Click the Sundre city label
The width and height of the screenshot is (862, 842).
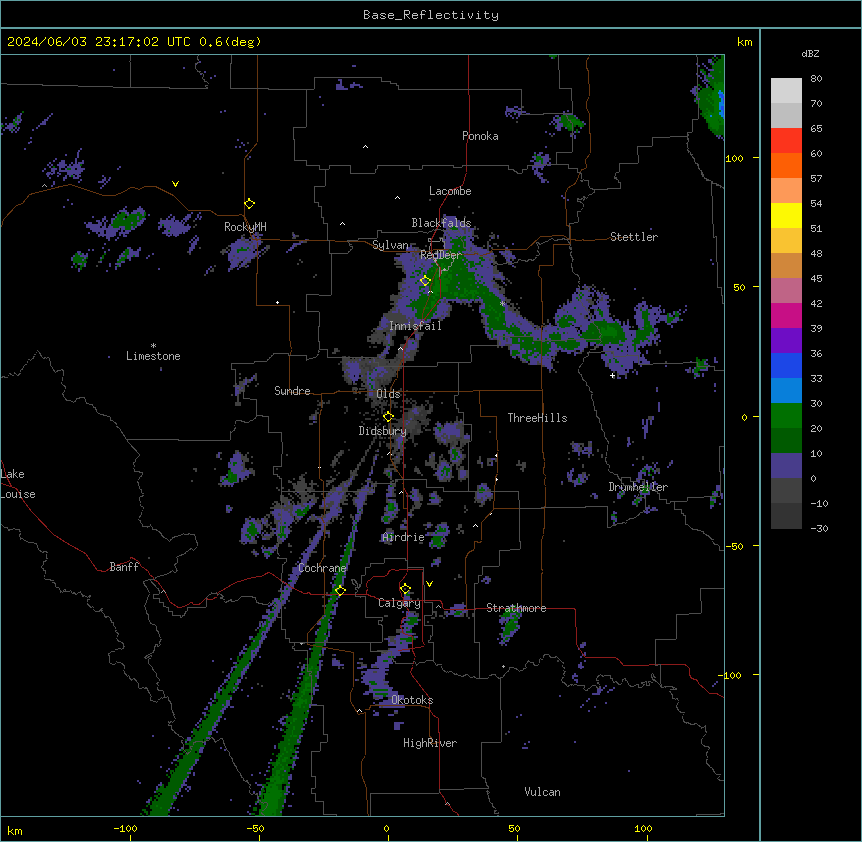pyautogui.click(x=292, y=391)
